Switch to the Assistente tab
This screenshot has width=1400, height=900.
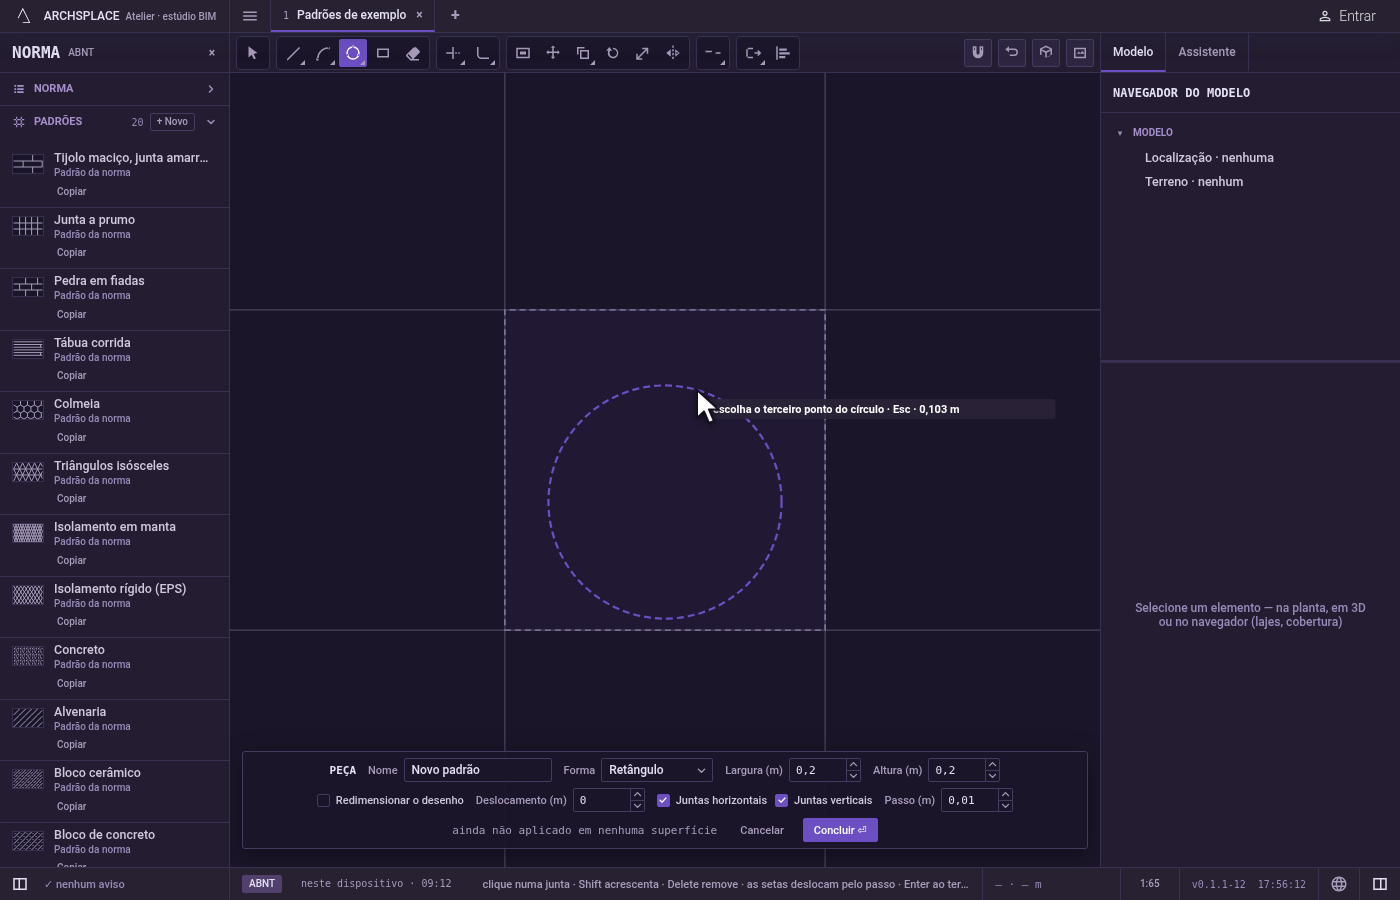click(1206, 52)
